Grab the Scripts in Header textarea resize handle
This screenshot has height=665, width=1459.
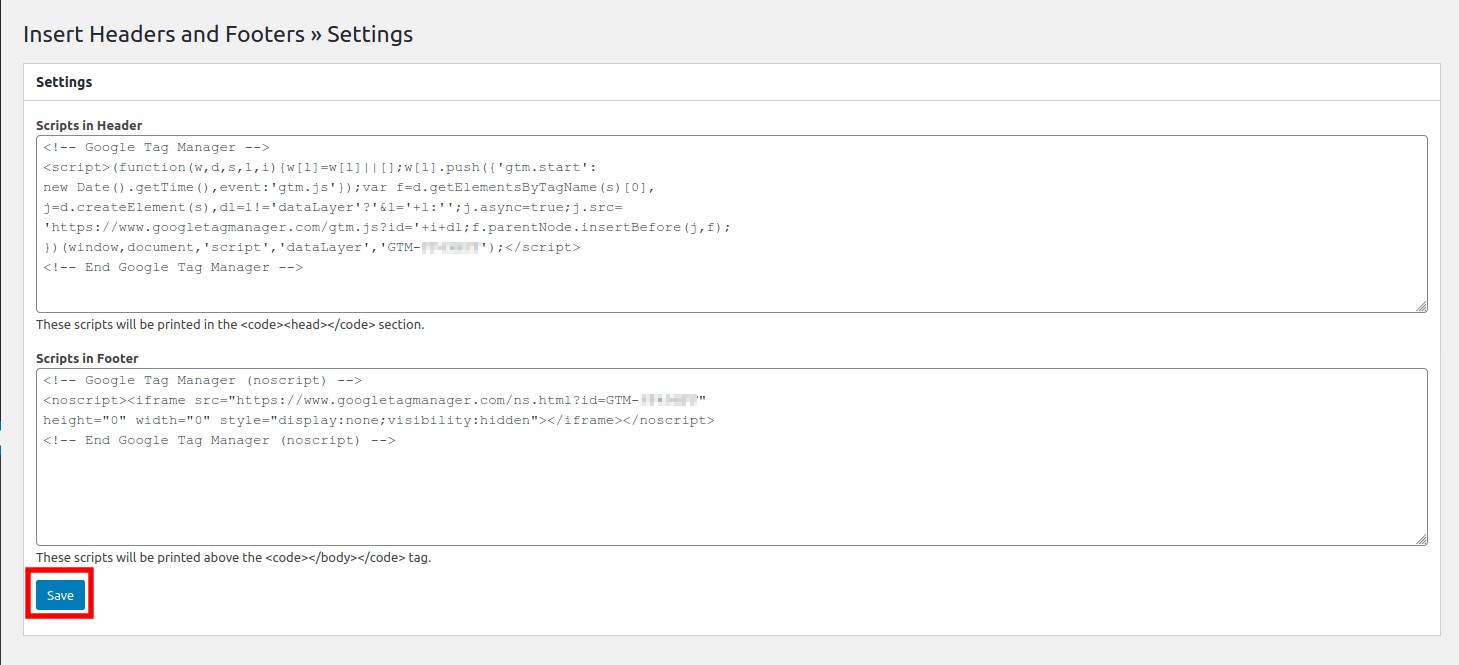pyautogui.click(x=1421, y=307)
